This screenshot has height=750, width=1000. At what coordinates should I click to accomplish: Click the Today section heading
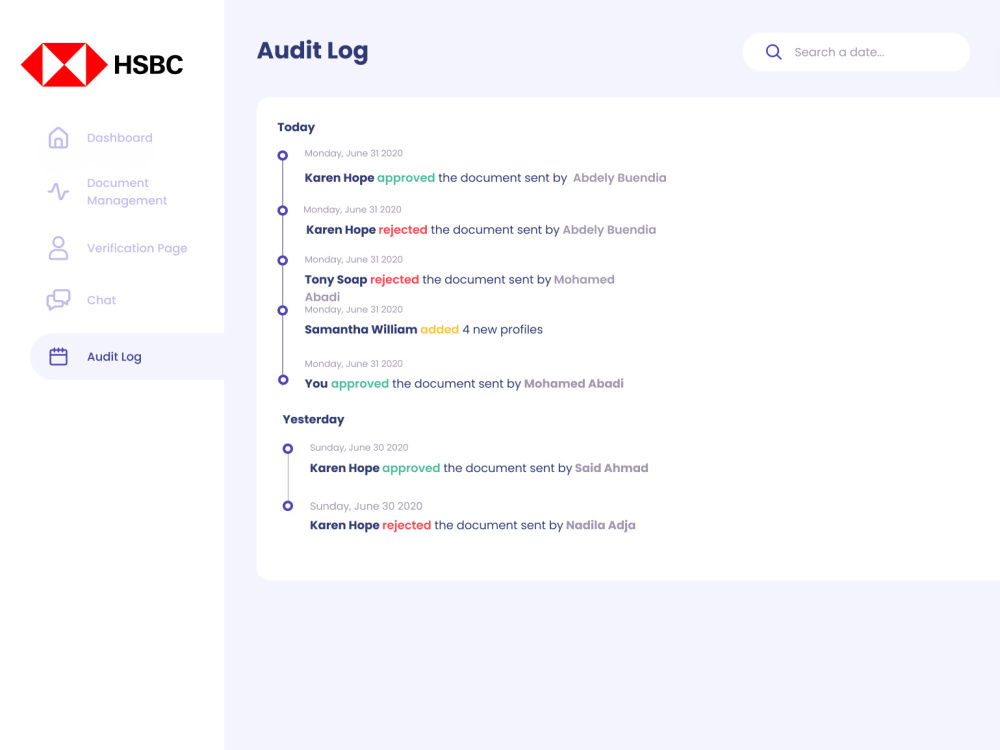(296, 127)
